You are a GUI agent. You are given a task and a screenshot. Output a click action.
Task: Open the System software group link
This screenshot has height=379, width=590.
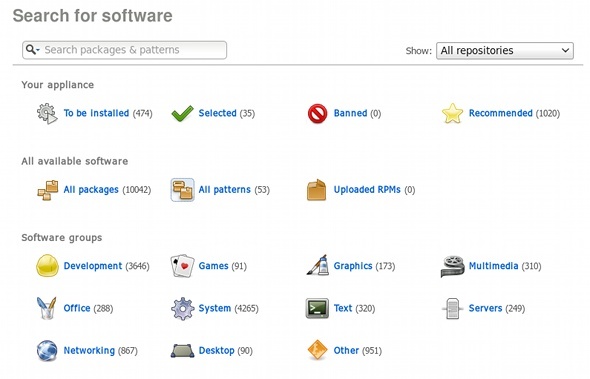click(x=215, y=308)
